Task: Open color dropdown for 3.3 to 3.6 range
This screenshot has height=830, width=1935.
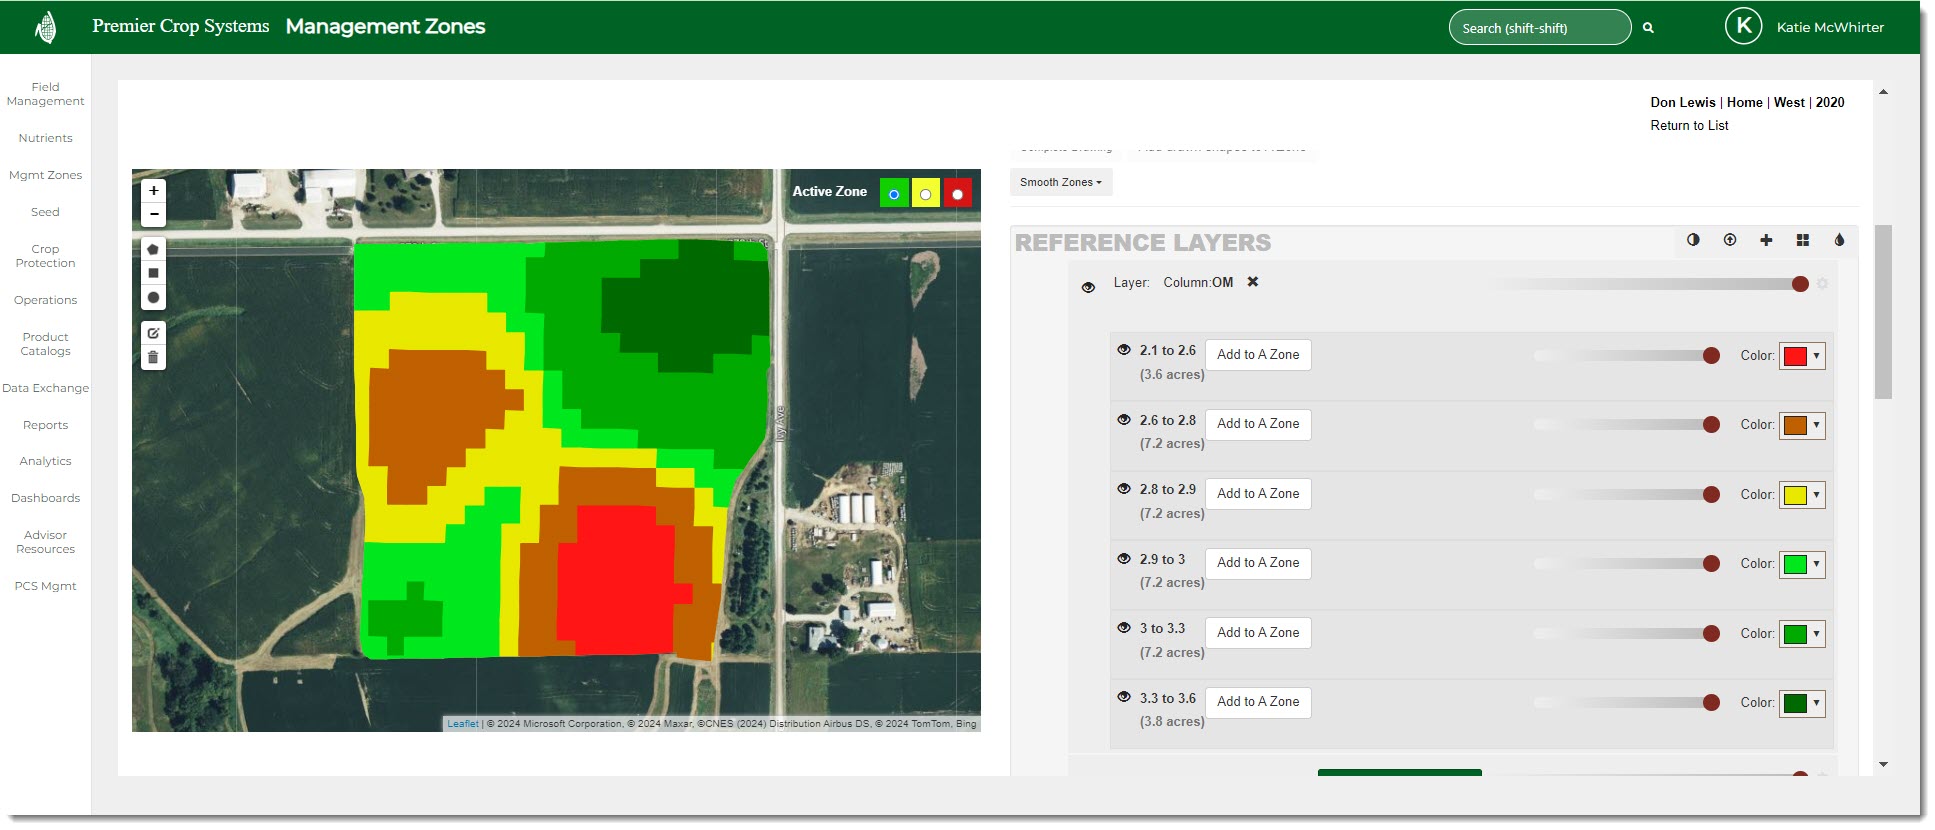Action: 1802,703
